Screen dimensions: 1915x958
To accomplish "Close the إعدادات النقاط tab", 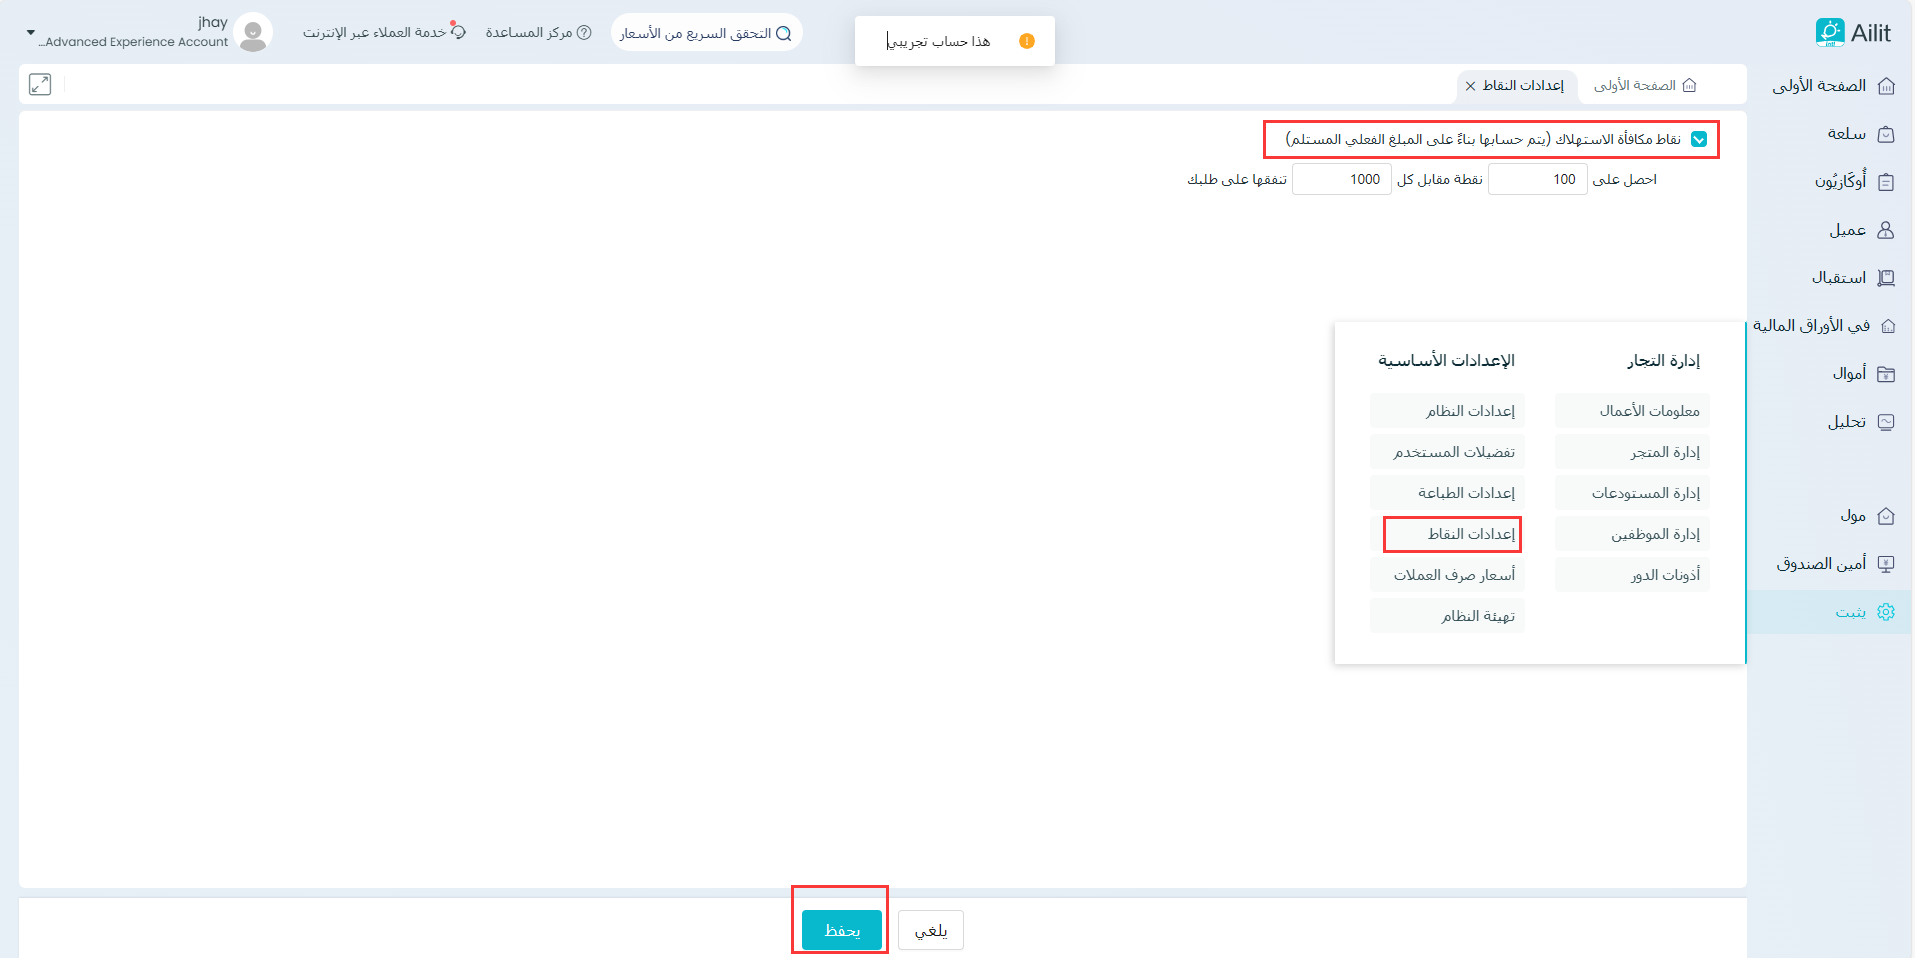I will point(1470,86).
